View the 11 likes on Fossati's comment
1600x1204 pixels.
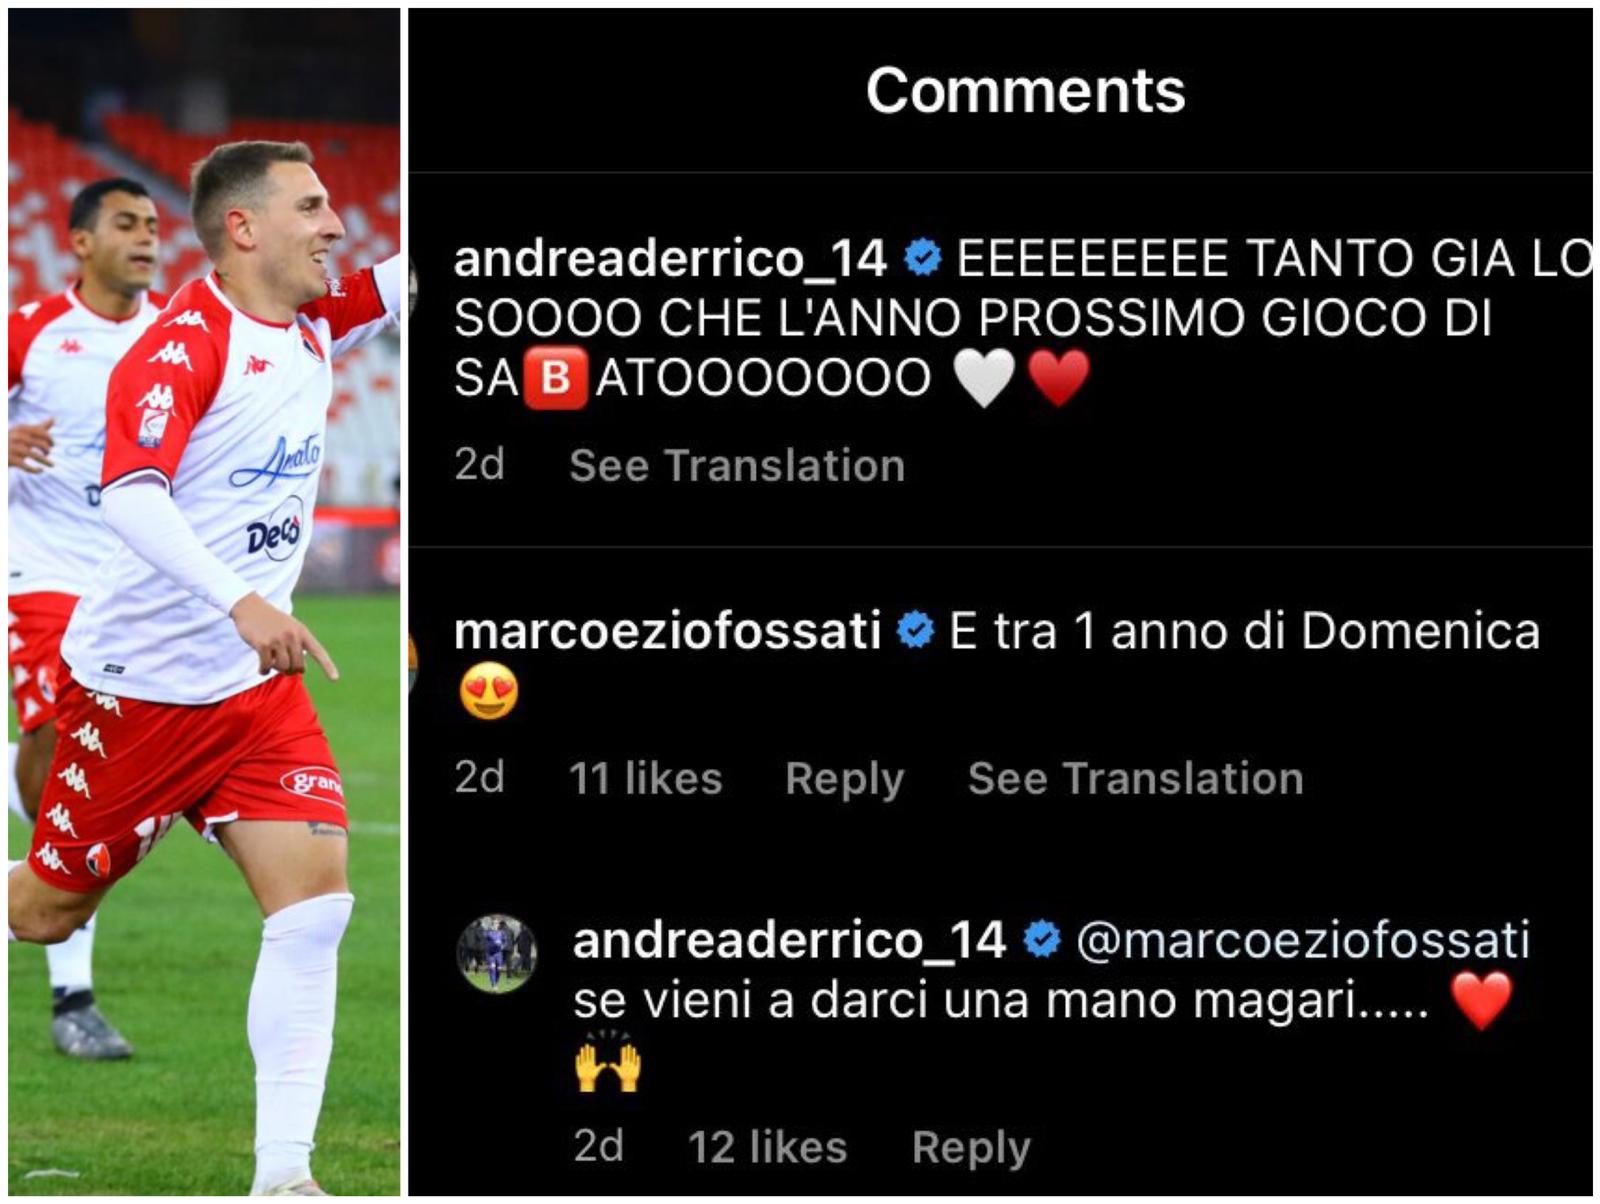click(645, 778)
